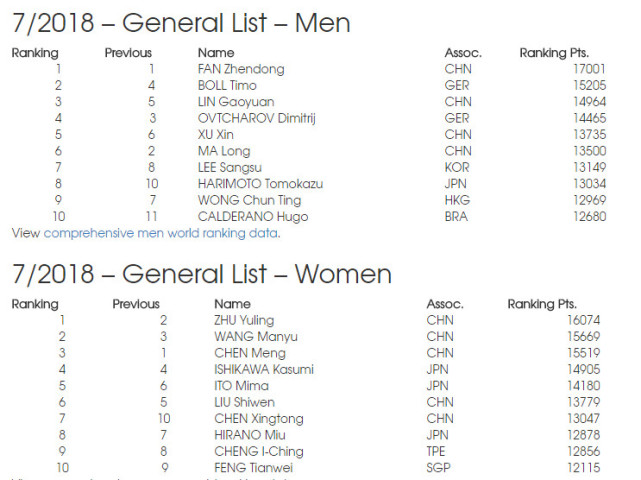Click the TPE association code
This screenshot has height=480, width=641.
(x=435, y=451)
